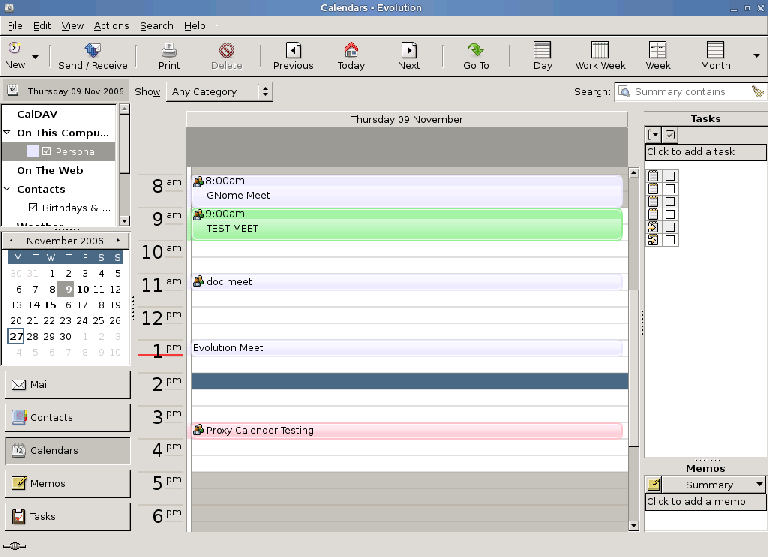Jump to Today in the calendar
The image size is (768, 557).
coord(351,55)
